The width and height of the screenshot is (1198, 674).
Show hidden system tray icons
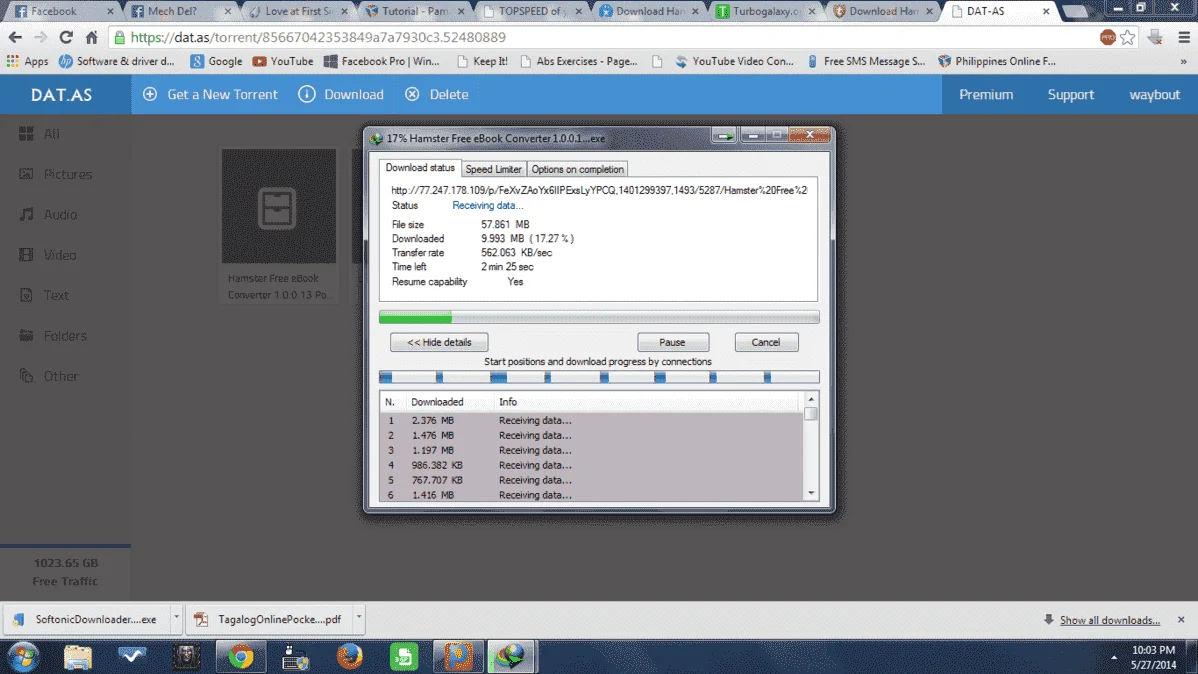(1114, 657)
